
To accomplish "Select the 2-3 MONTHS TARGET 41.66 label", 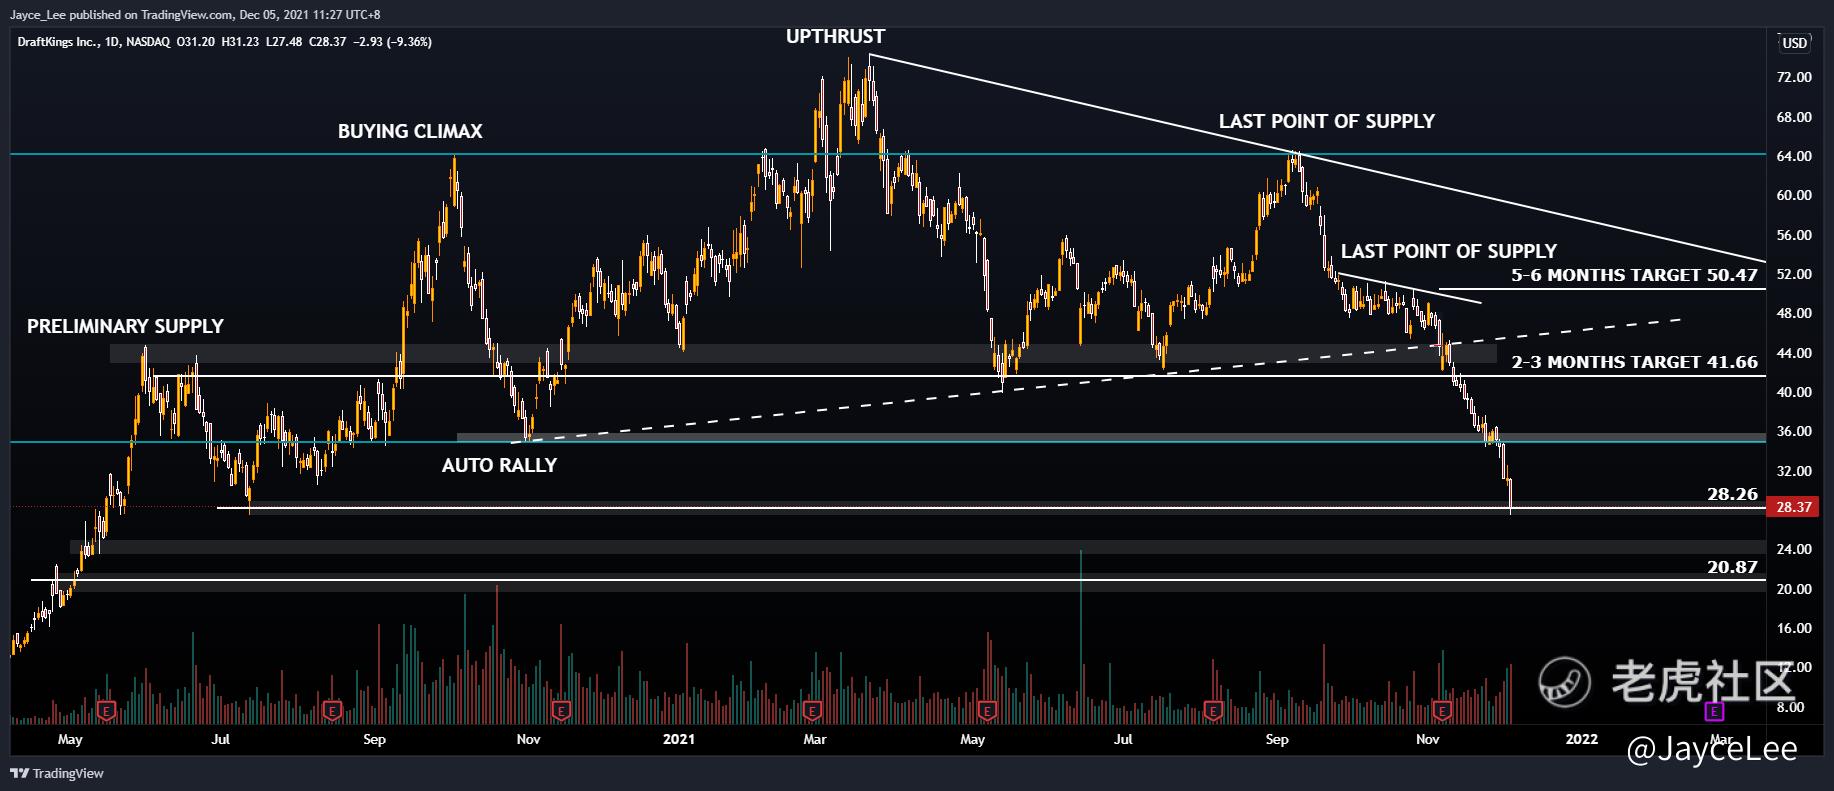I will 1634,362.
